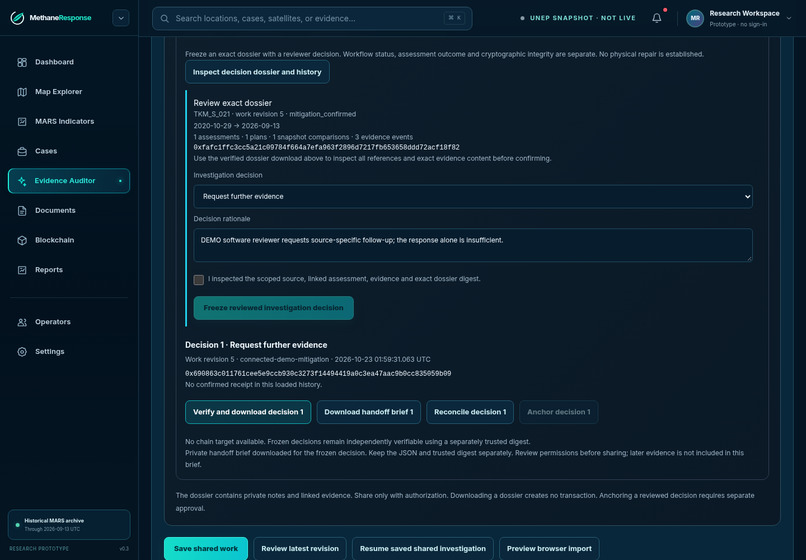Open Settings page label
Screen dimensions: 806x560
49,351
